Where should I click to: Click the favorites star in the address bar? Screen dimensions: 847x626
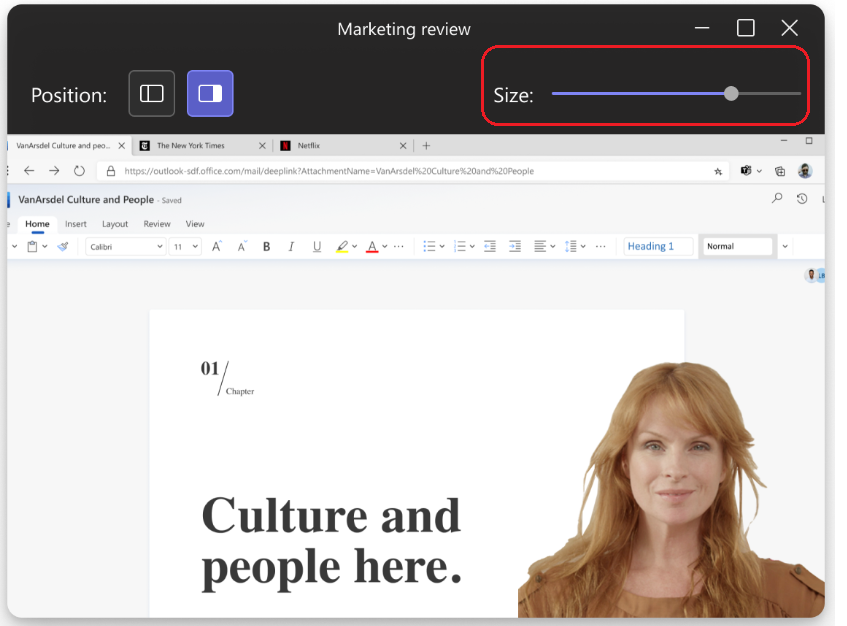coord(718,170)
